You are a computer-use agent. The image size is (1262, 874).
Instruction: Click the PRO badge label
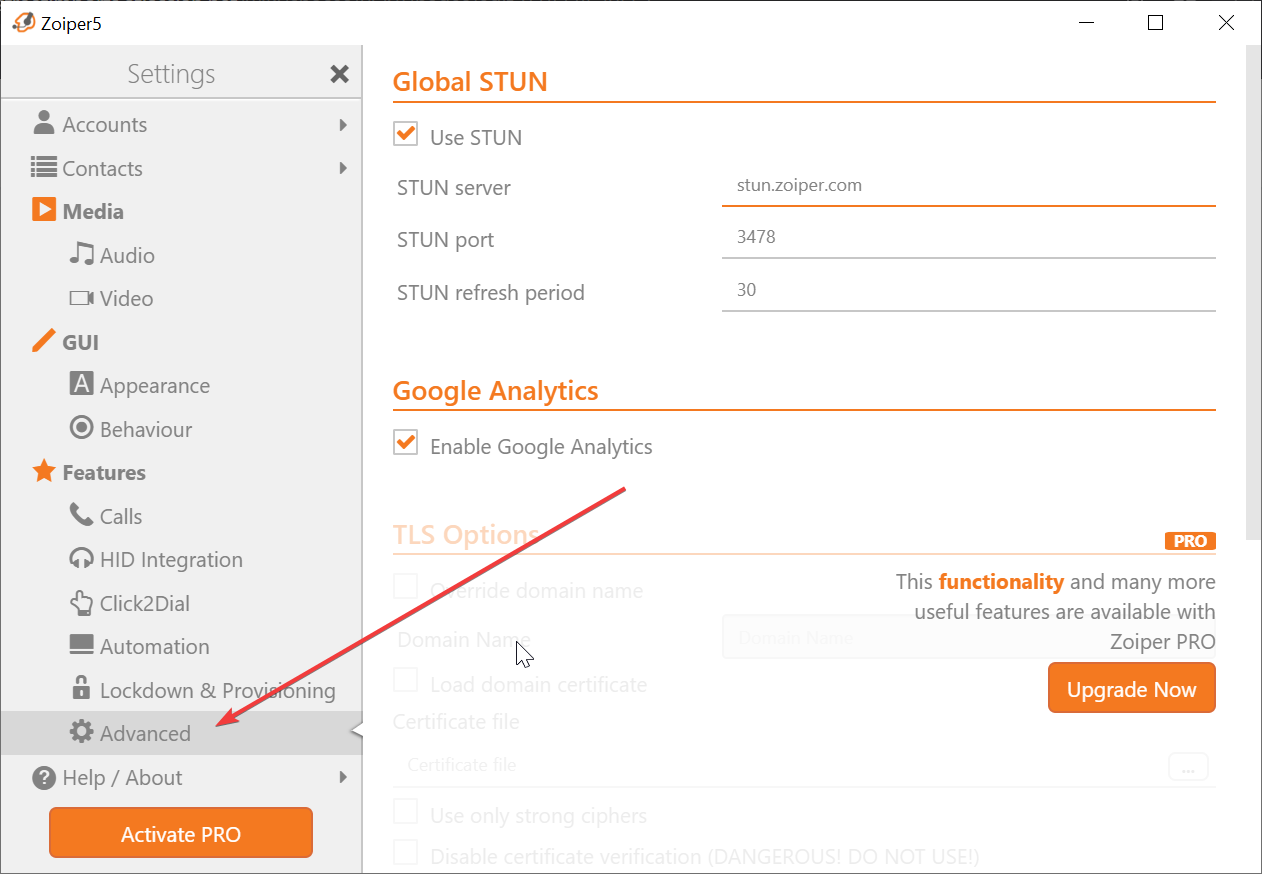1190,541
